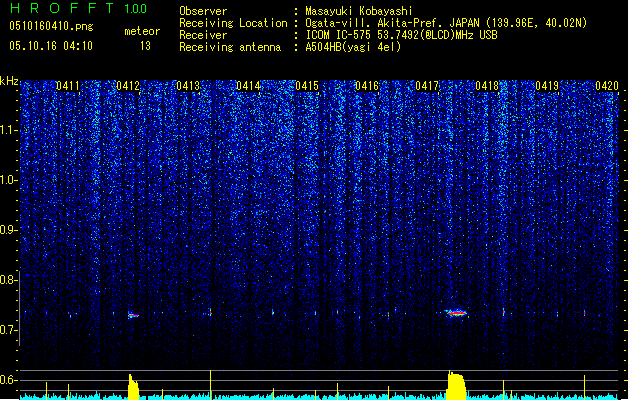Click the 0419 time marker

pos(547,86)
